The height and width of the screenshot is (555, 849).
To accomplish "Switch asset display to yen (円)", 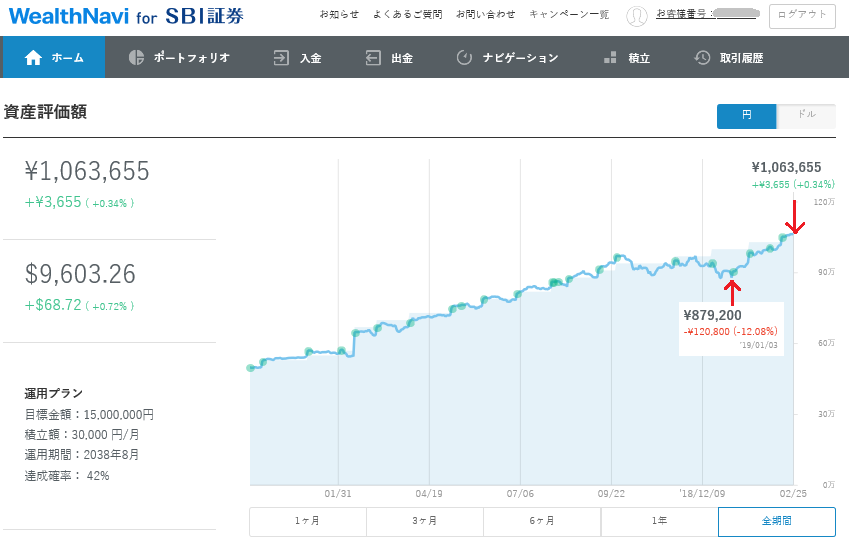I will [x=746, y=116].
